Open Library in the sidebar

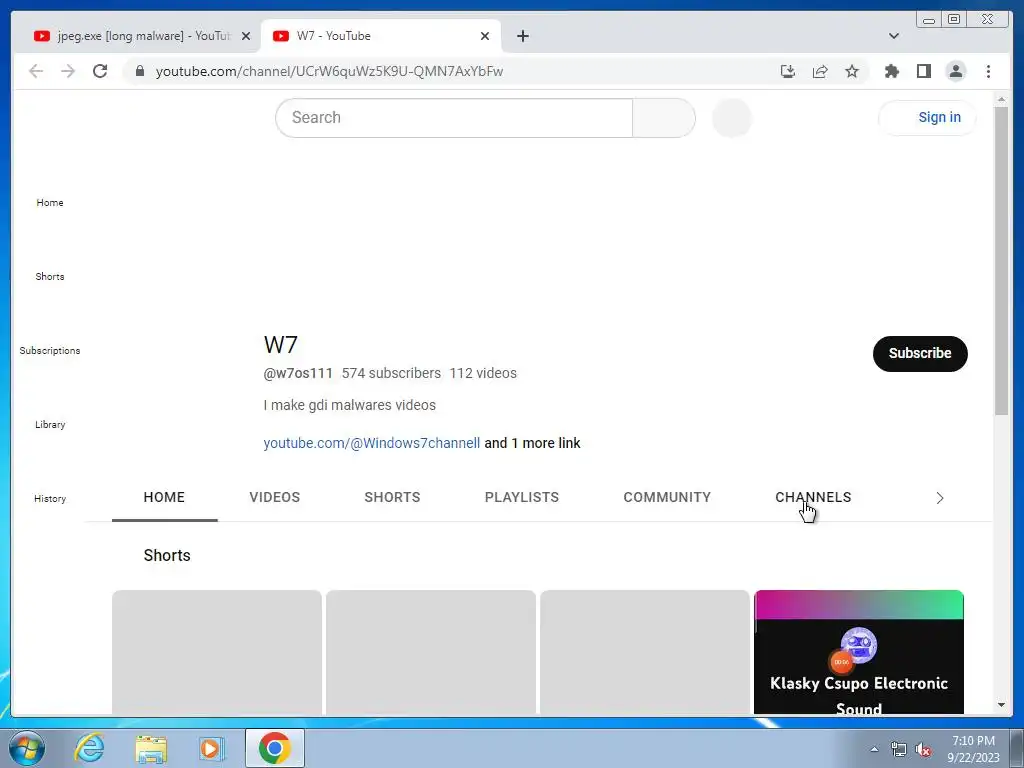[50, 424]
